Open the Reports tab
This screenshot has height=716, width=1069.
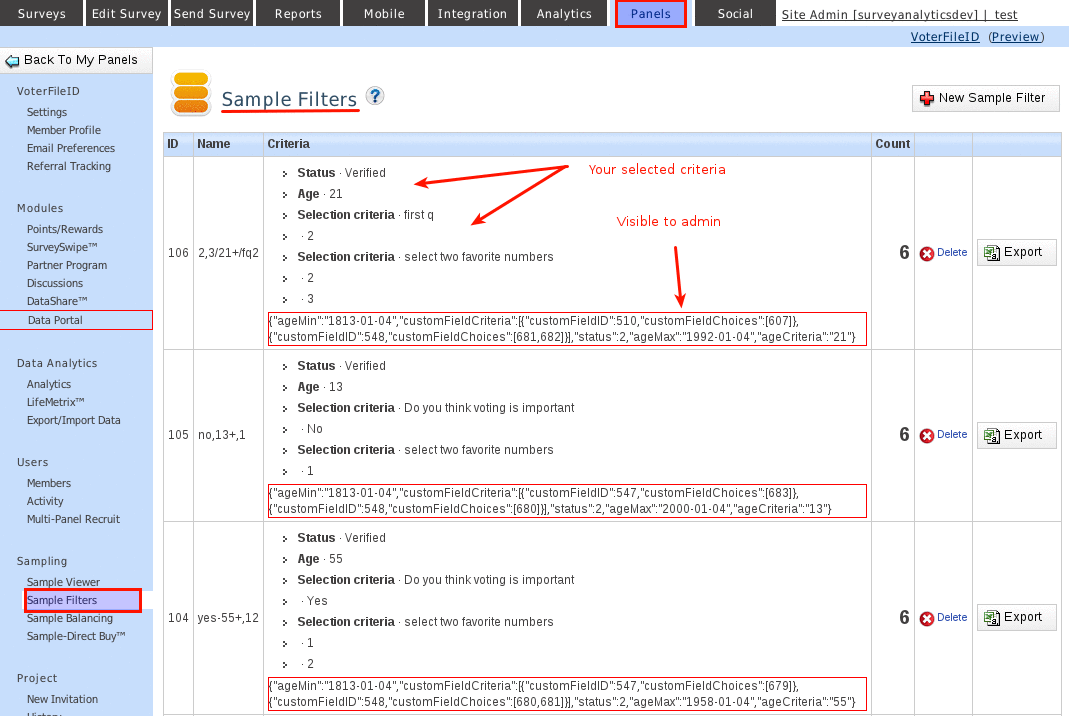point(298,14)
